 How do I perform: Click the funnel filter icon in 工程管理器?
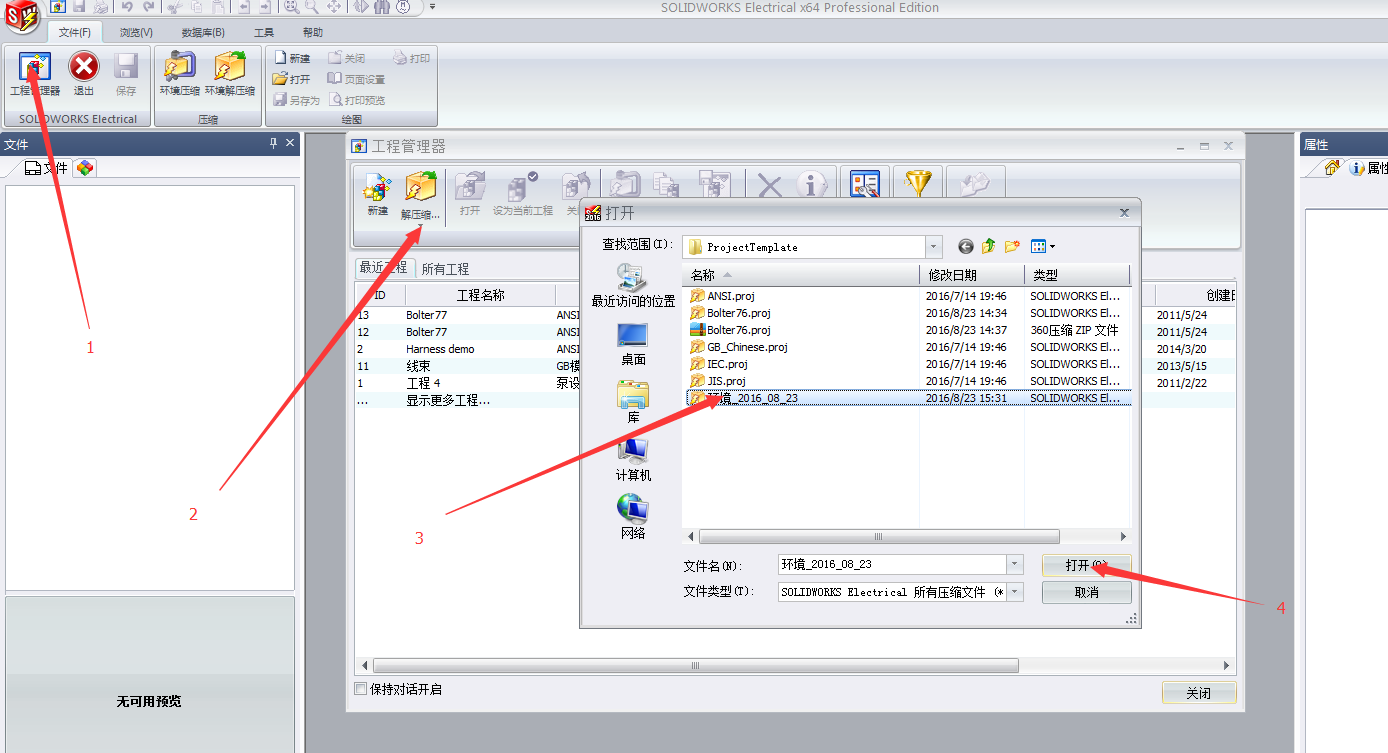pyautogui.click(x=917, y=185)
